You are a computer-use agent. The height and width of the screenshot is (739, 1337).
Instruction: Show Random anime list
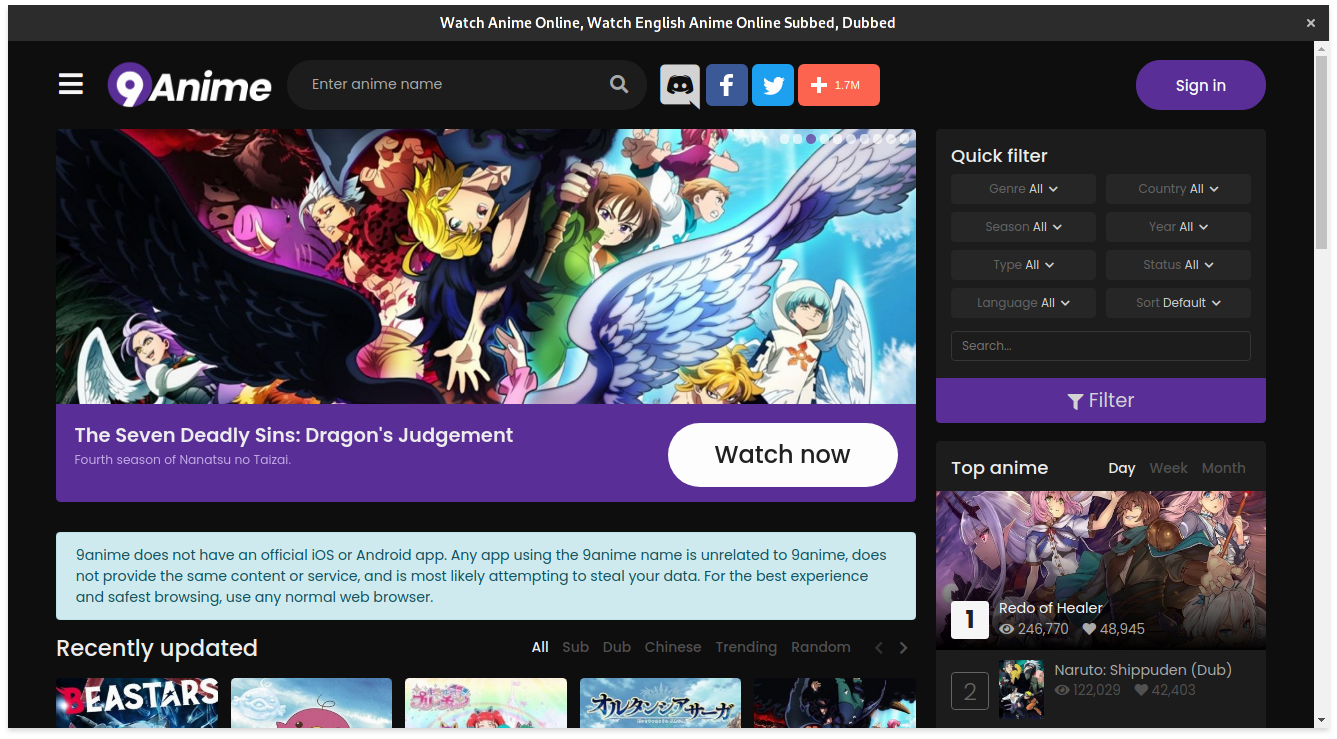pyautogui.click(x=821, y=647)
